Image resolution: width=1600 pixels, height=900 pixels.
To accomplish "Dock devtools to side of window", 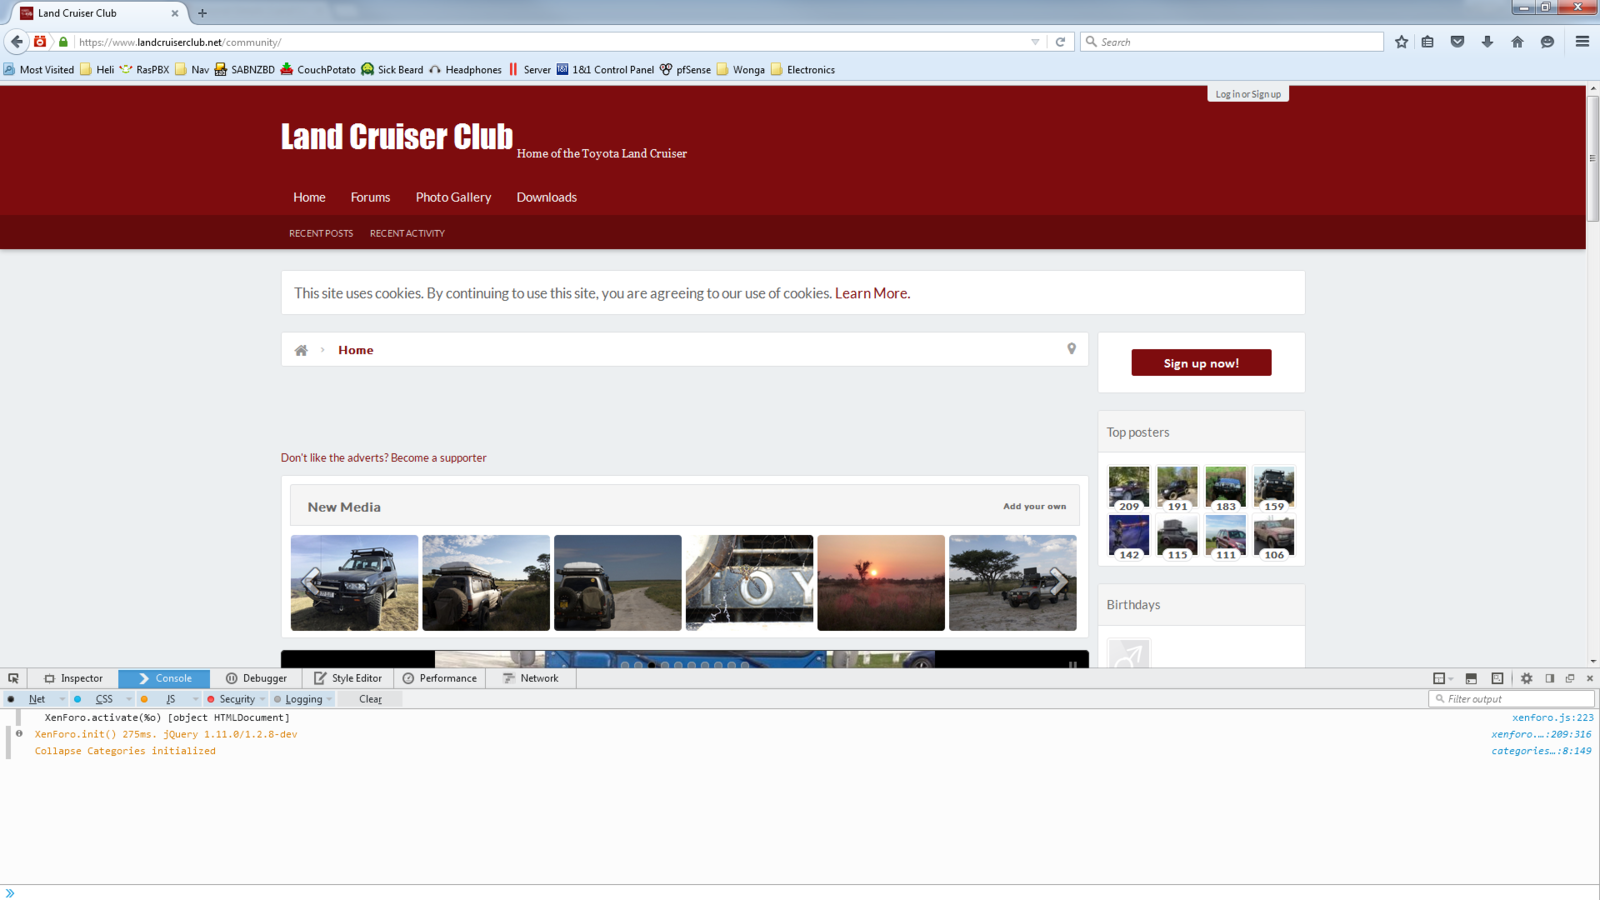I will click(x=1550, y=678).
